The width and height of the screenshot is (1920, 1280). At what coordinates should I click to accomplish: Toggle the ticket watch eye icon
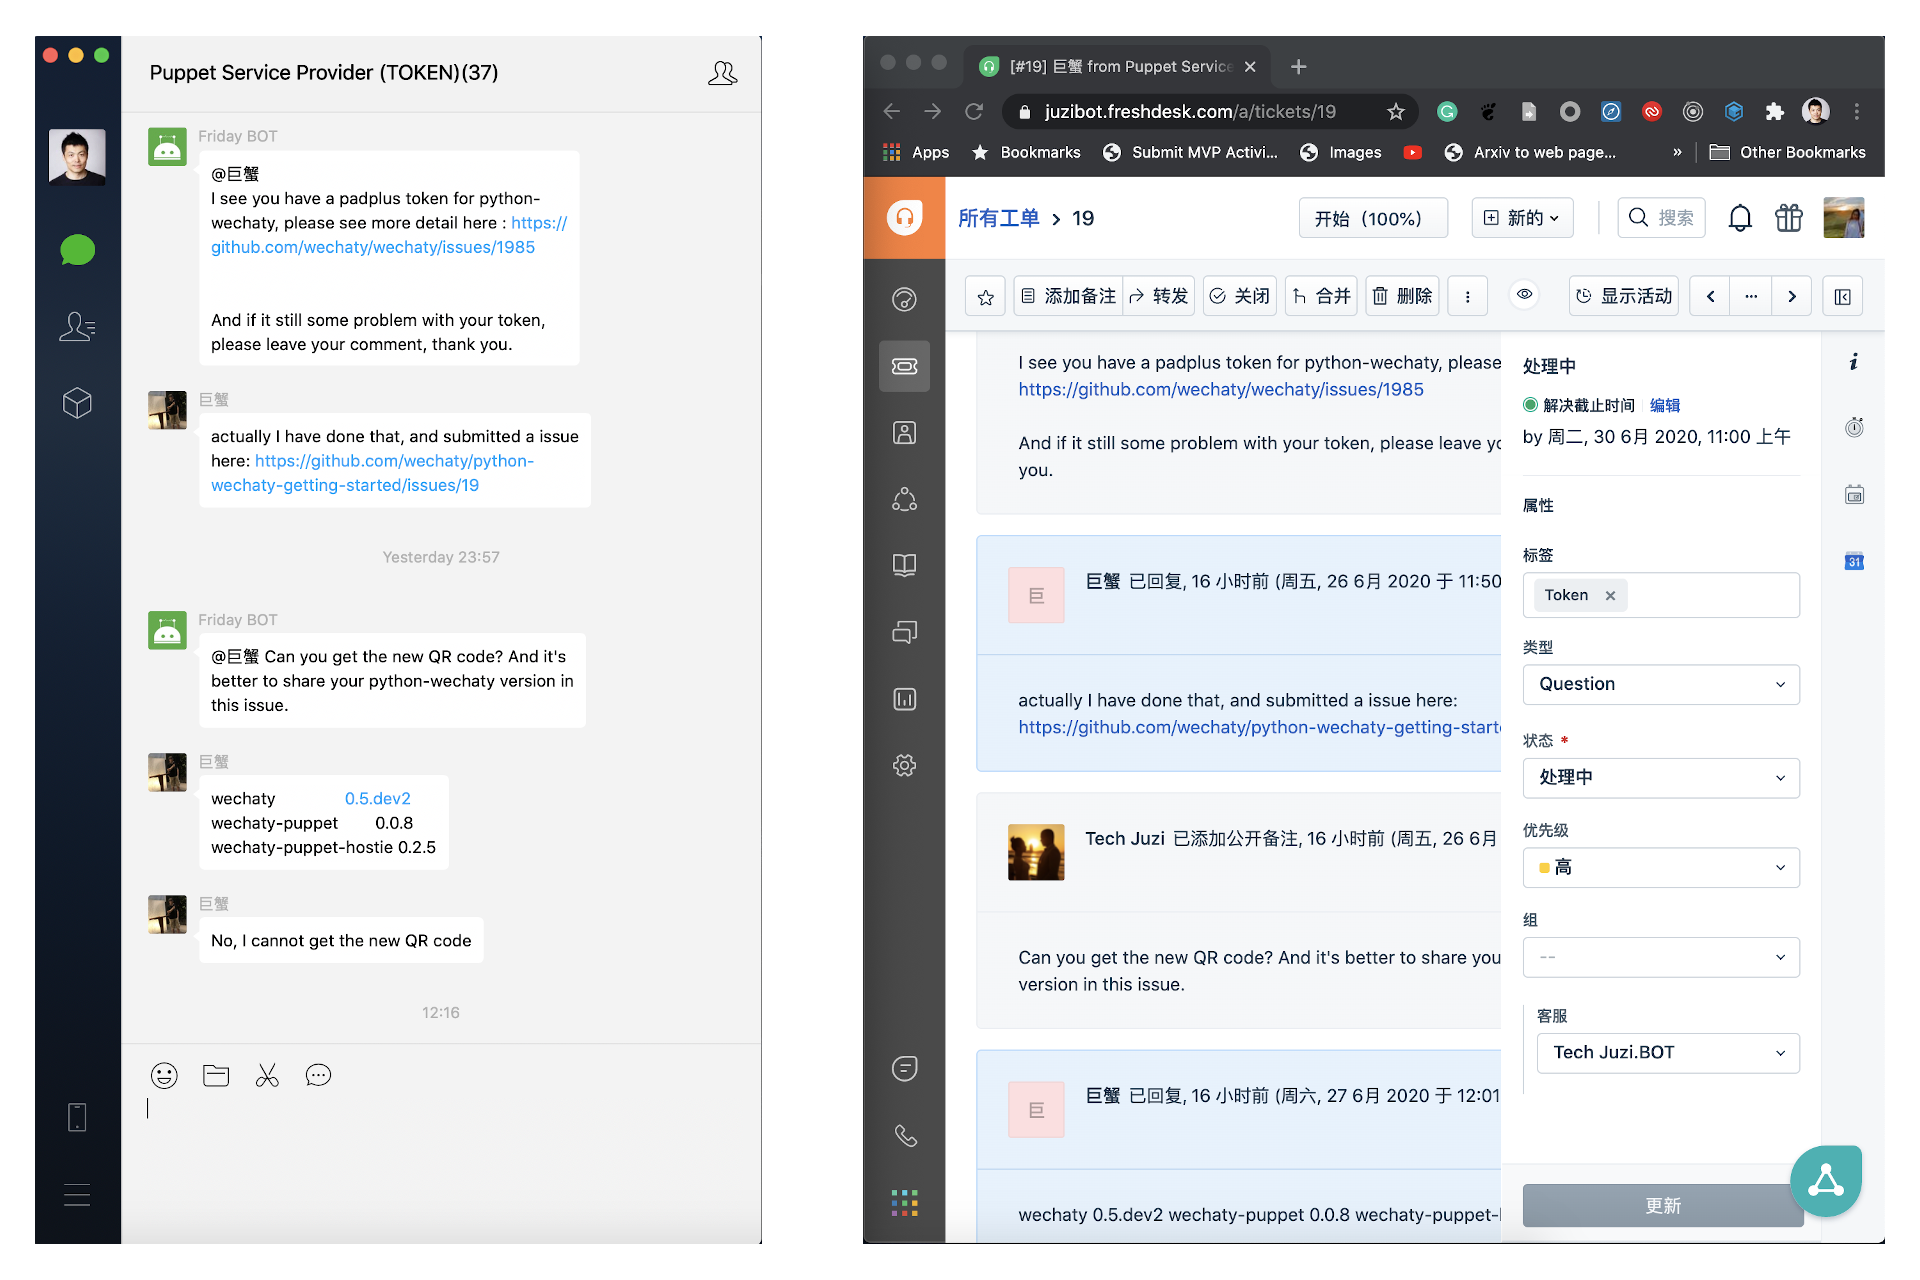(1524, 295)
